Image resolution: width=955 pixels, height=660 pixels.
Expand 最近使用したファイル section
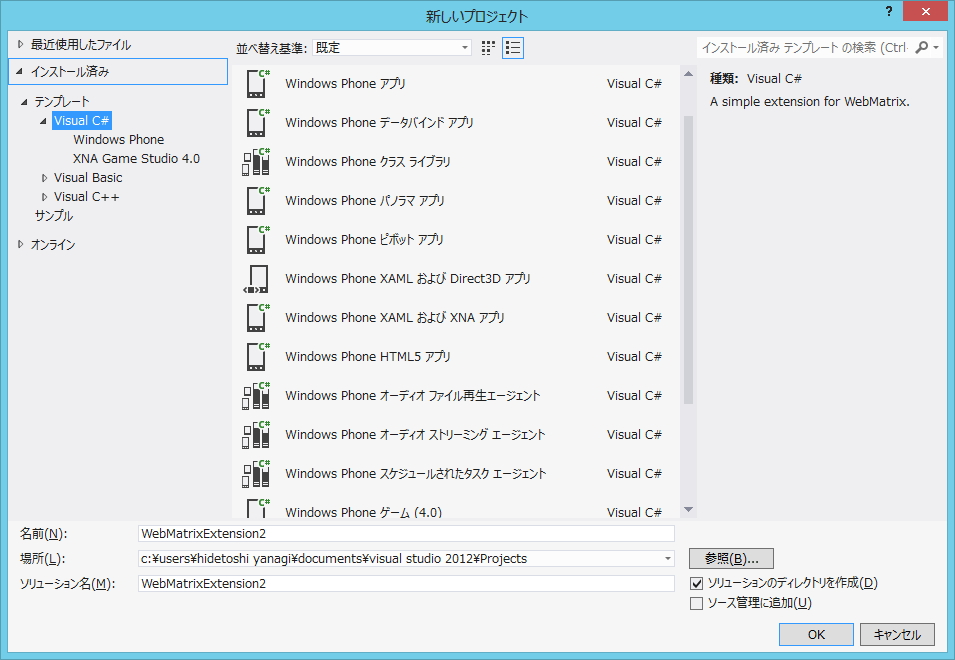(x=20, y=44)
